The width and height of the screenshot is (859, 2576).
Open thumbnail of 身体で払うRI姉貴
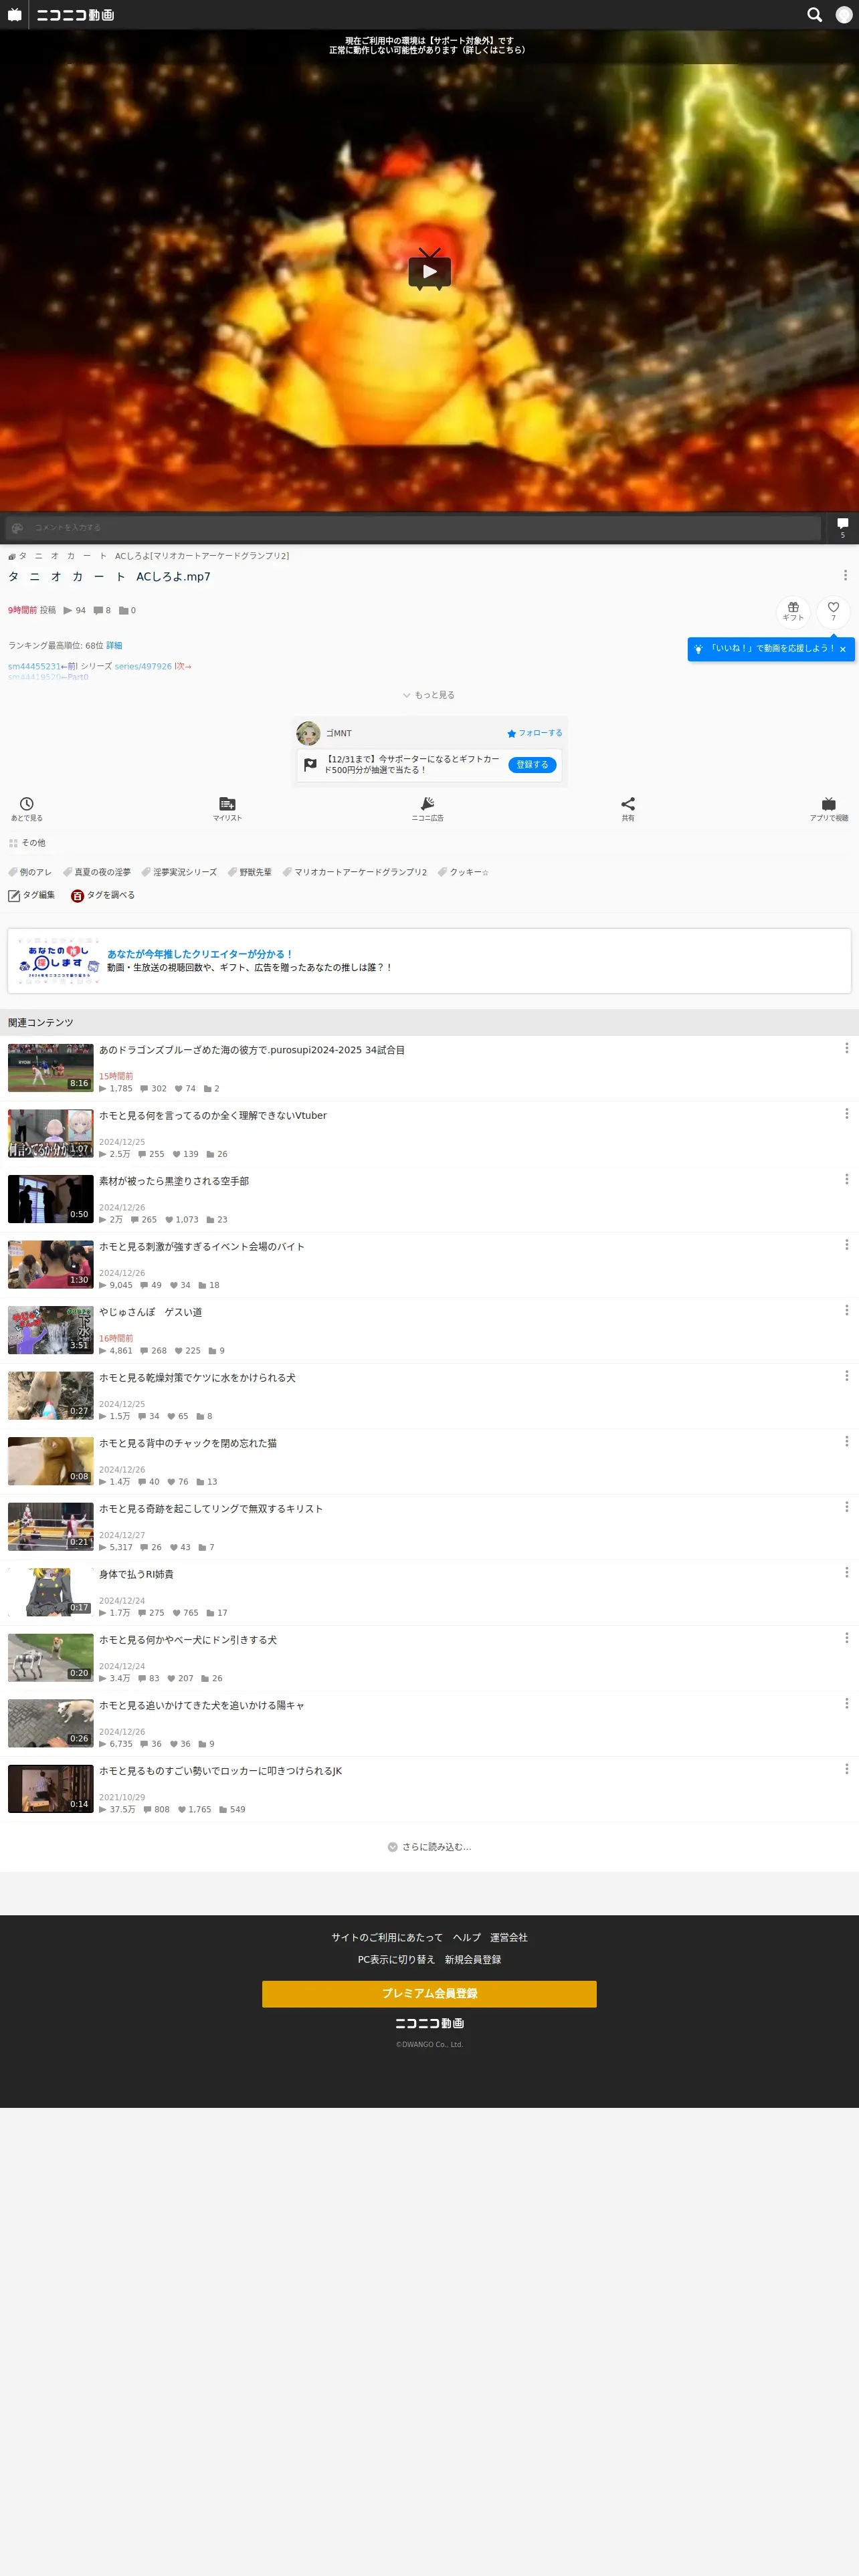pyautogui.click(x=51, y=1591)
